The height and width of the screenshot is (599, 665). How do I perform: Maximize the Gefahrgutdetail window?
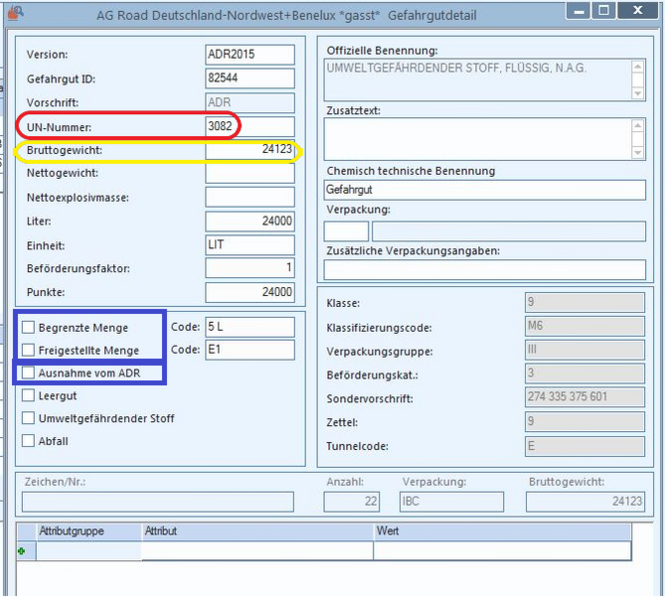click(x=604, y=10)
